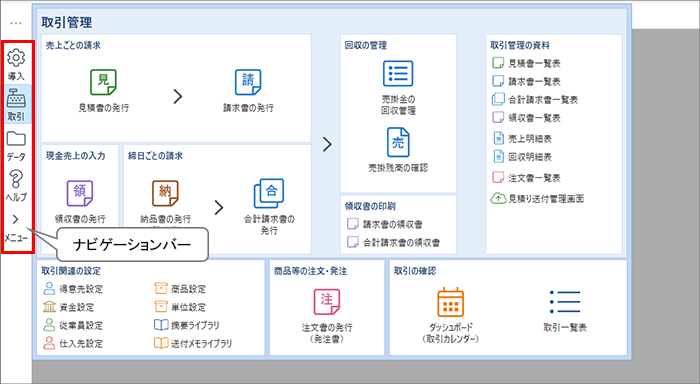Screen dimensions: 700x384
Task: Open ダッシュボード(取引カレンダー) calendar icon
Action: tap(450, 302)
